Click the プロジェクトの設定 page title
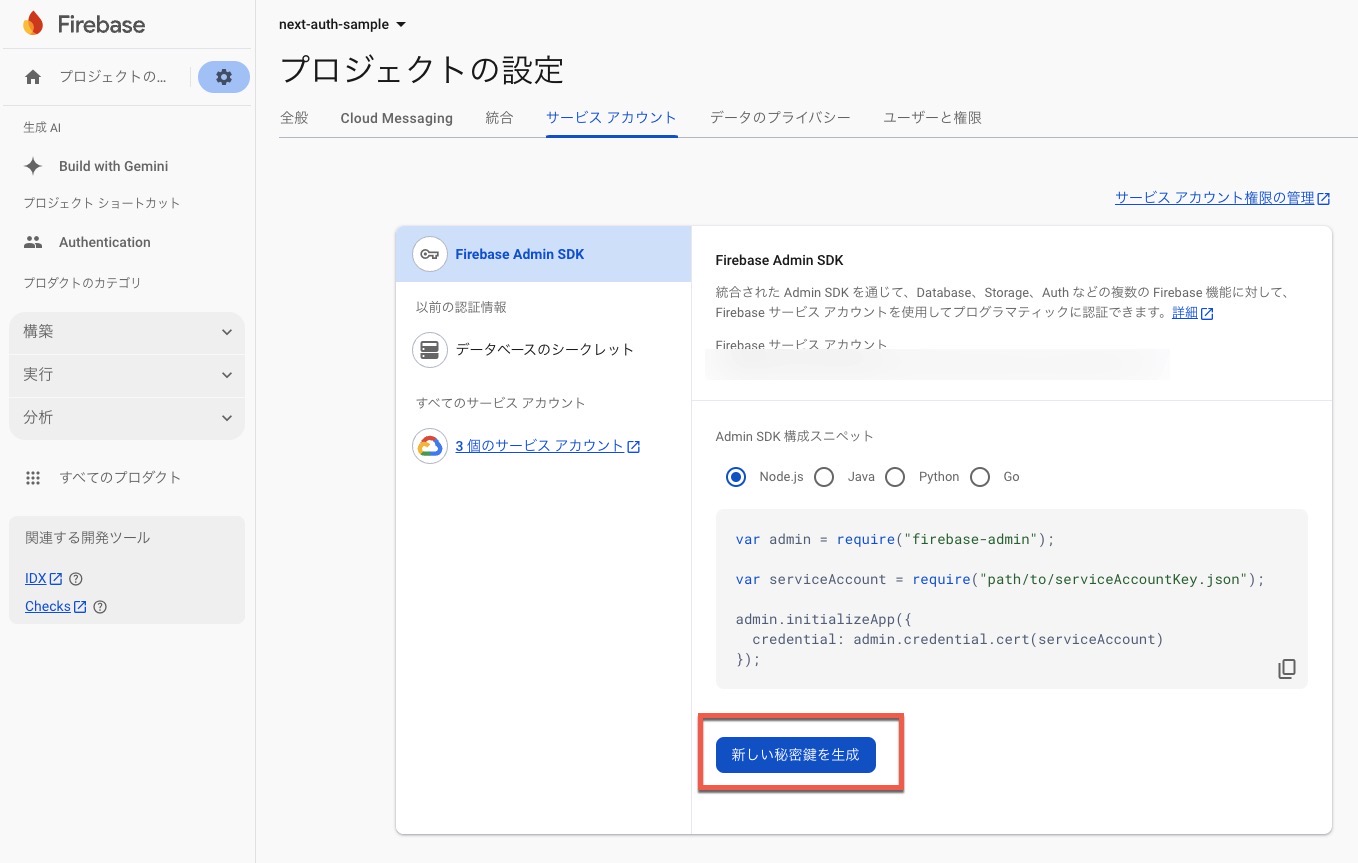Viewport: 1358px width, 863px height. pyautogui.click(x=422, y=70)
